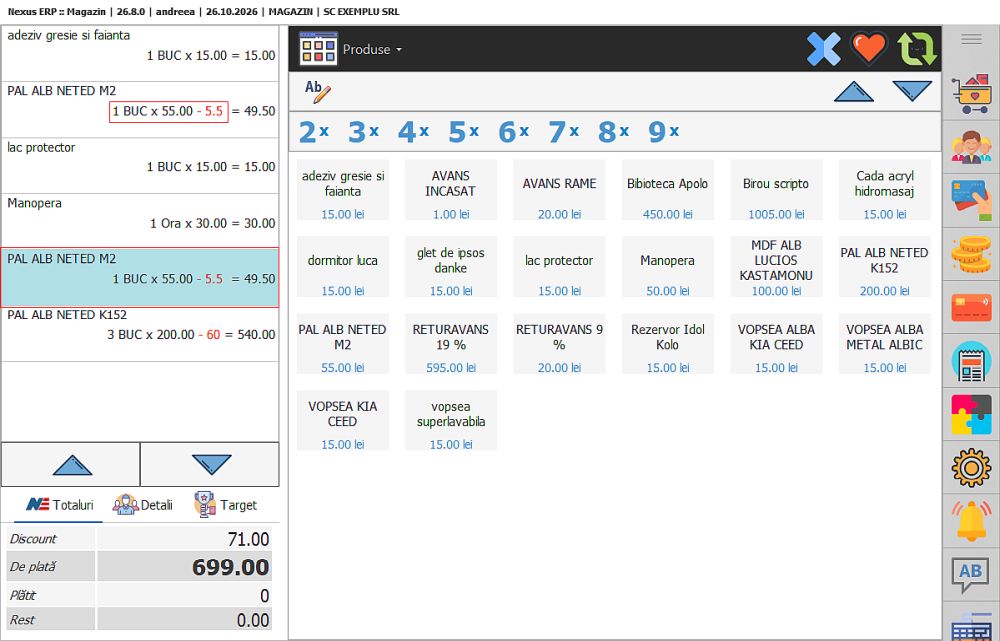
Task: Click the Plătit amount field
Action: [184, 595]
